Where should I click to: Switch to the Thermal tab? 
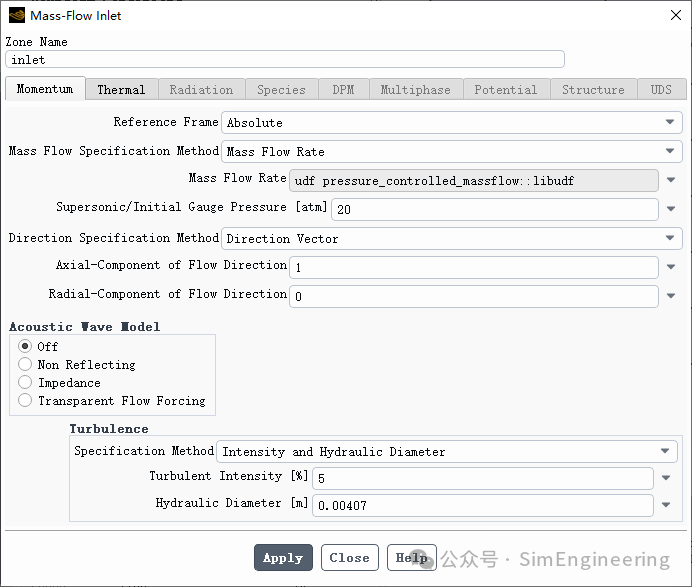[121, 90]
